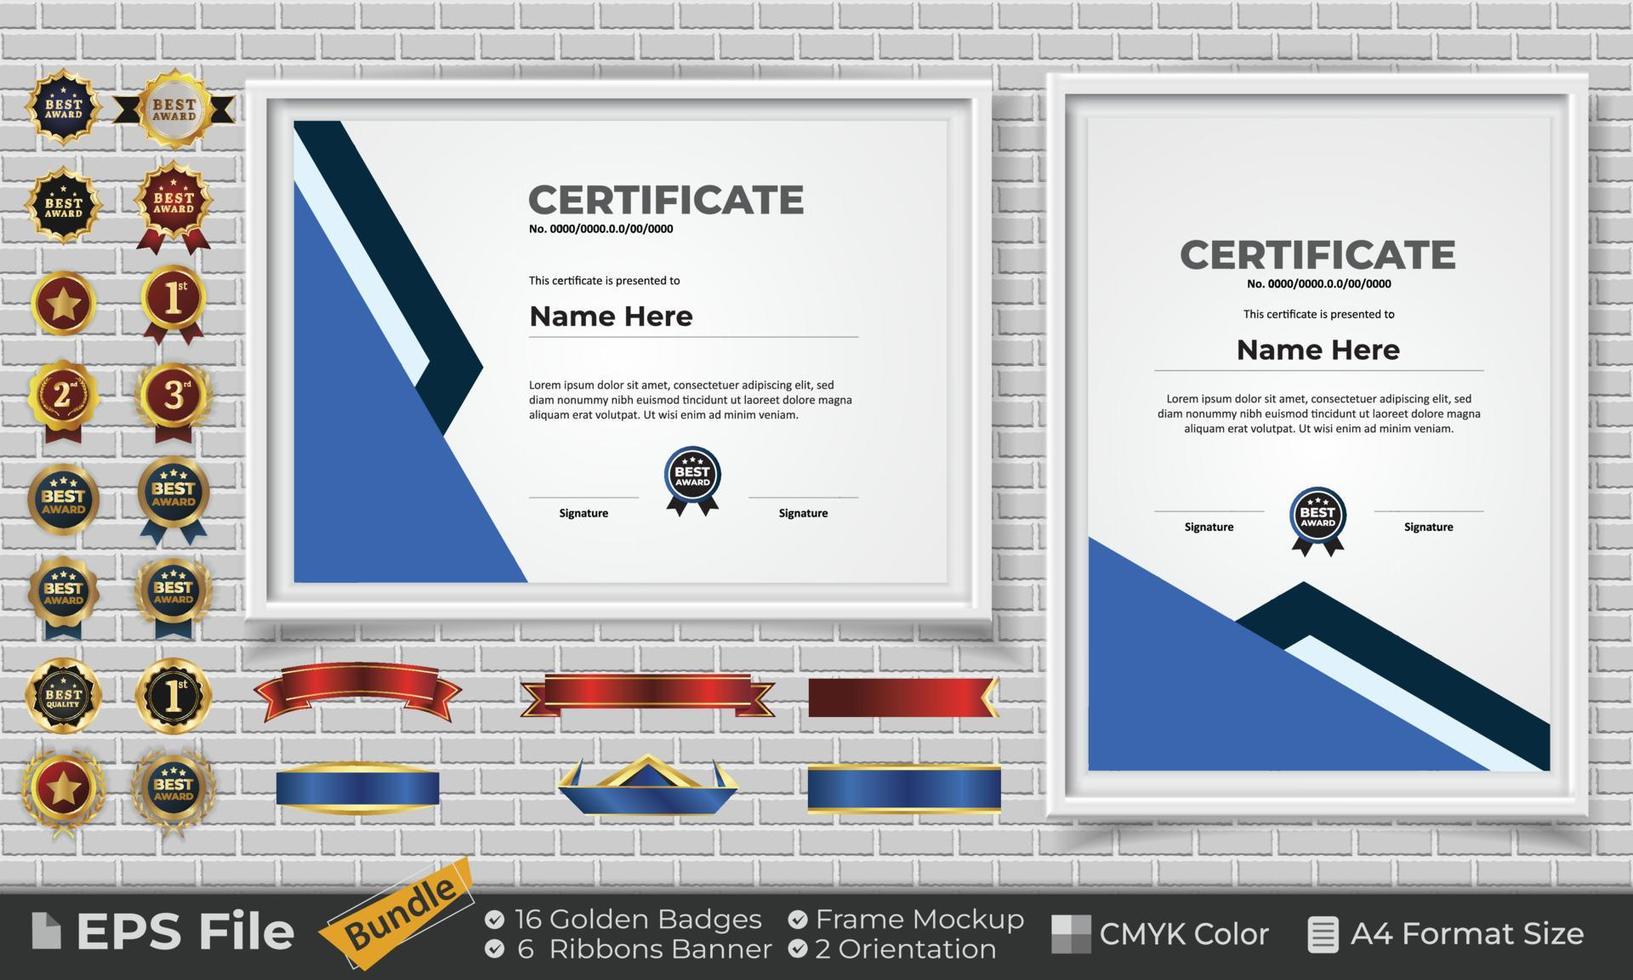Click 'This certificate is presented to' on portrait certificate
1633x980 pixels.
(1319, 314)
